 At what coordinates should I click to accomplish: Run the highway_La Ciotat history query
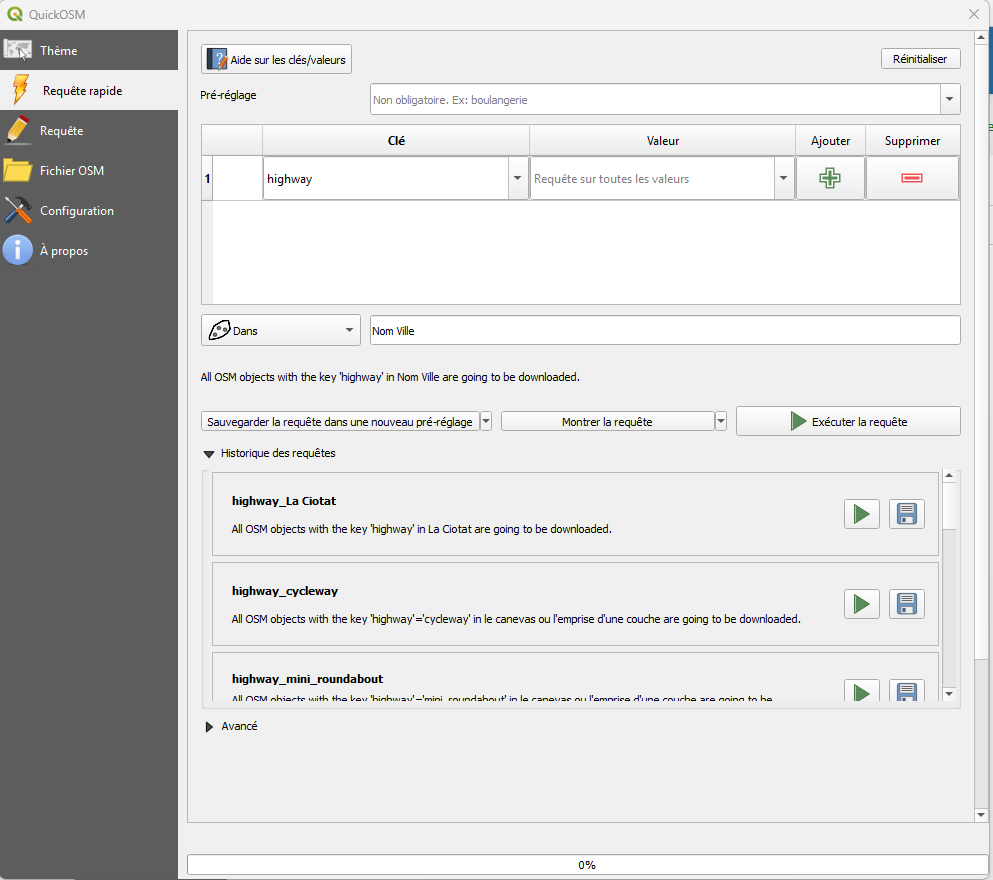(x=861, y=513)
